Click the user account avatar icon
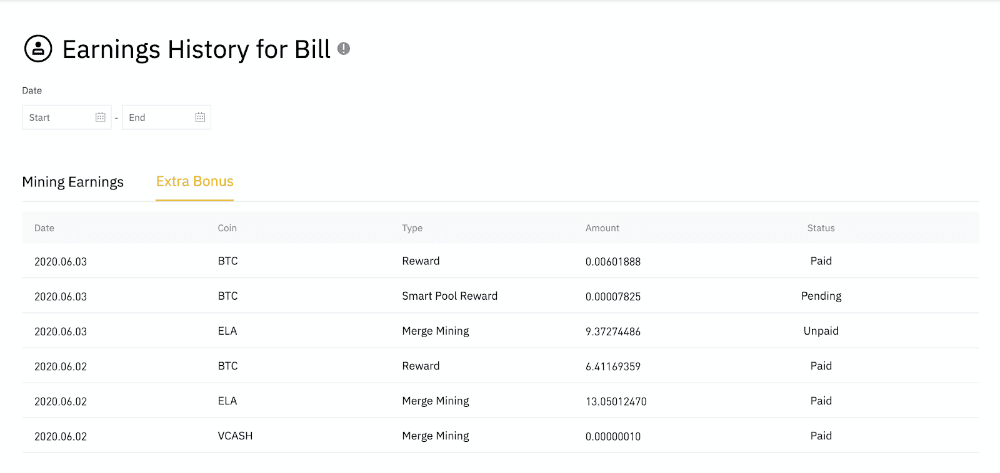The image size is (1000, 473). pos(38,48)
